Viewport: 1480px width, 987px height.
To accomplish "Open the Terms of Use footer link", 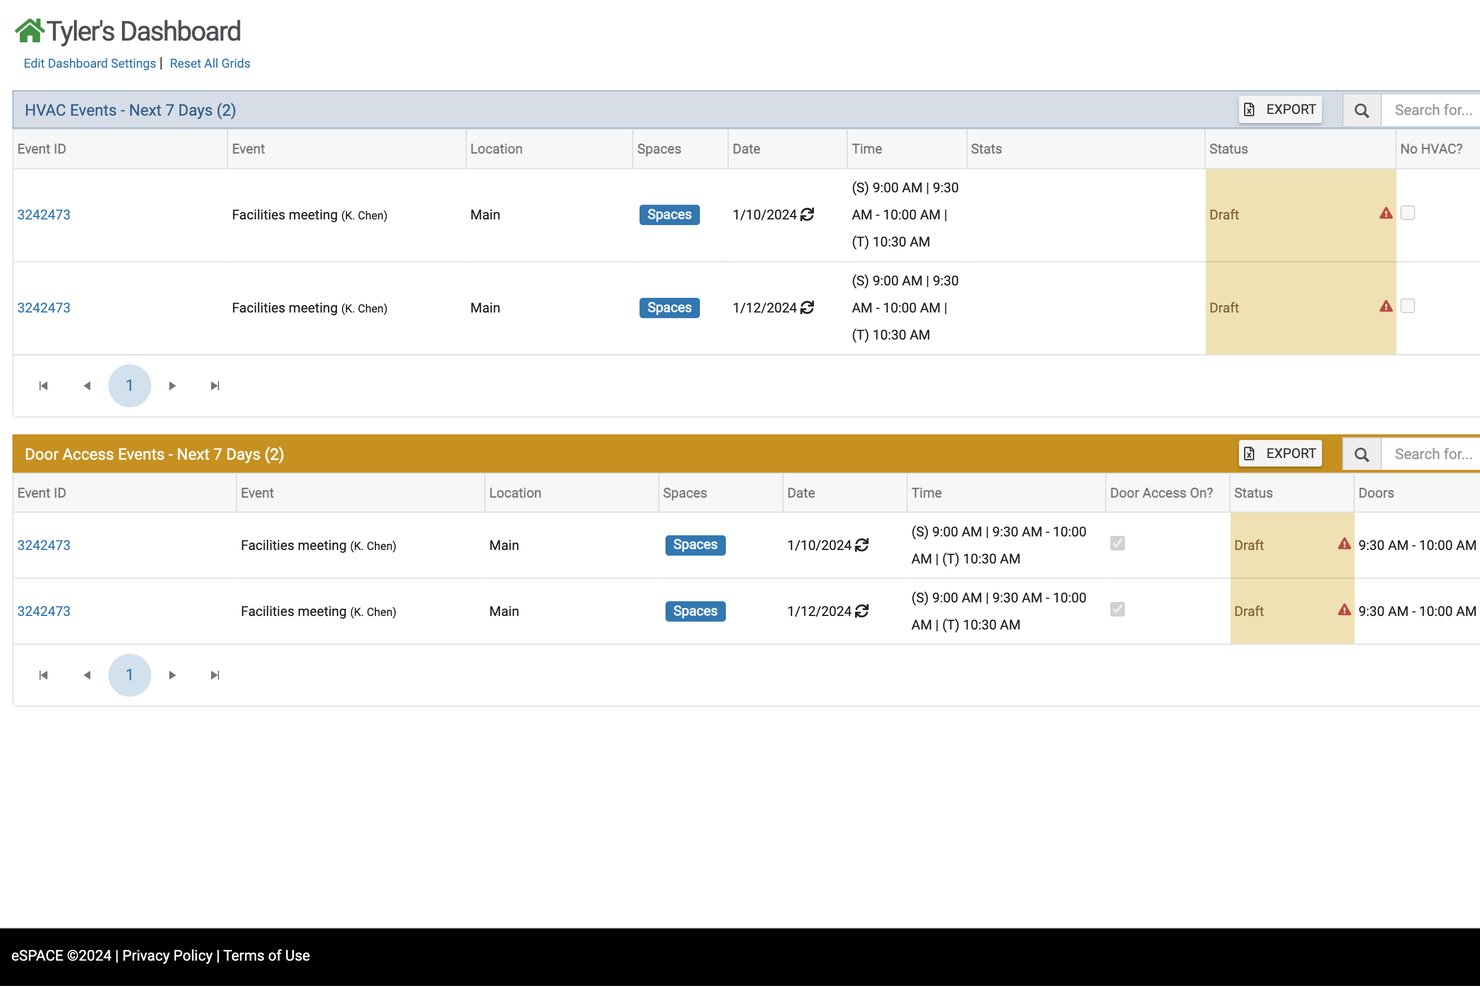I will pos(267,956).
